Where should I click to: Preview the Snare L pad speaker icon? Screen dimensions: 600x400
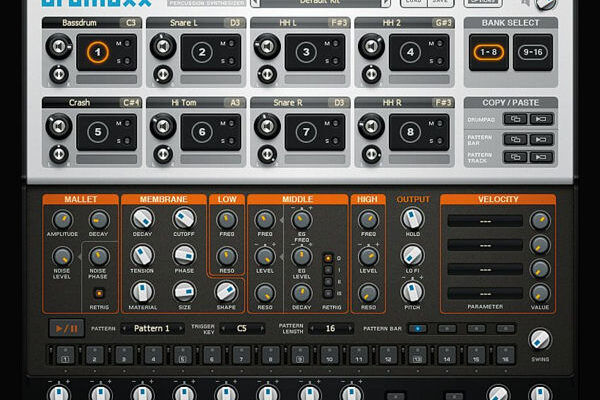click(x=163, y=46)
